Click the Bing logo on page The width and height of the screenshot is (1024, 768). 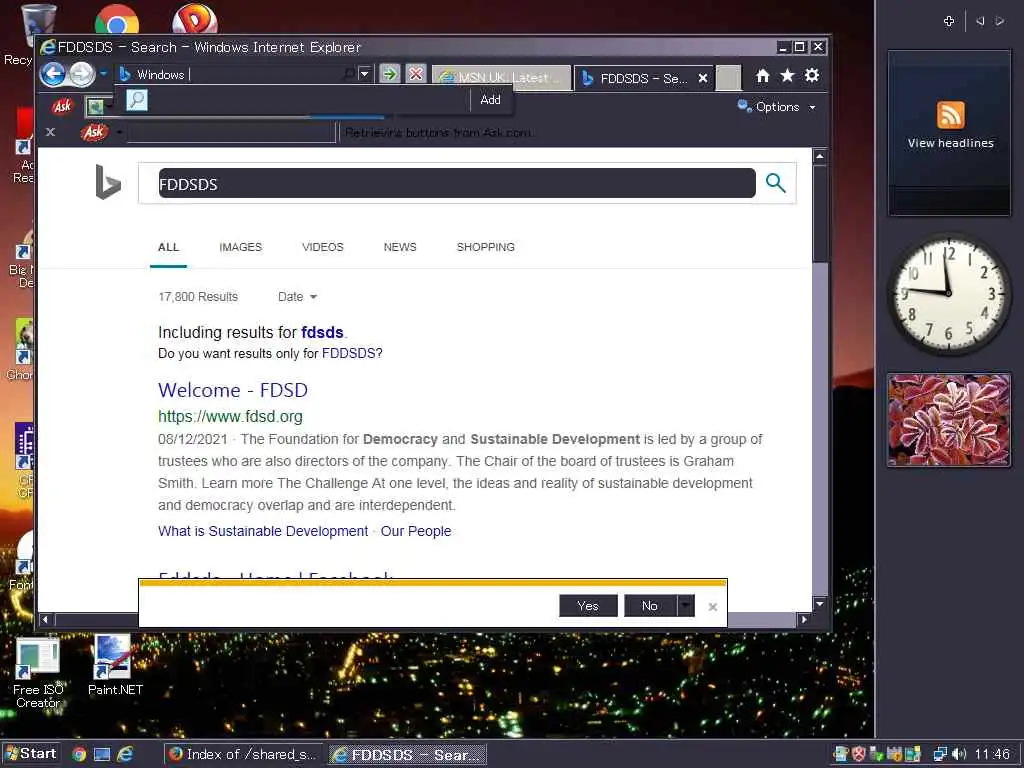pyautogui.click(x=108, y=182)
